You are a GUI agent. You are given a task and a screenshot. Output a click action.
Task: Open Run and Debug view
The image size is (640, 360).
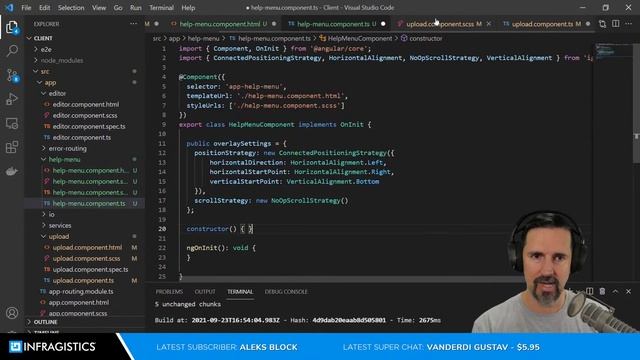(12, 99)
